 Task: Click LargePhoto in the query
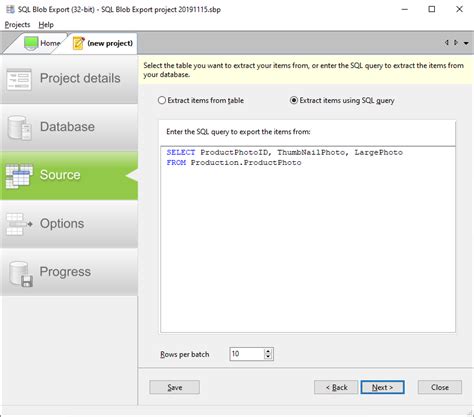379,152
